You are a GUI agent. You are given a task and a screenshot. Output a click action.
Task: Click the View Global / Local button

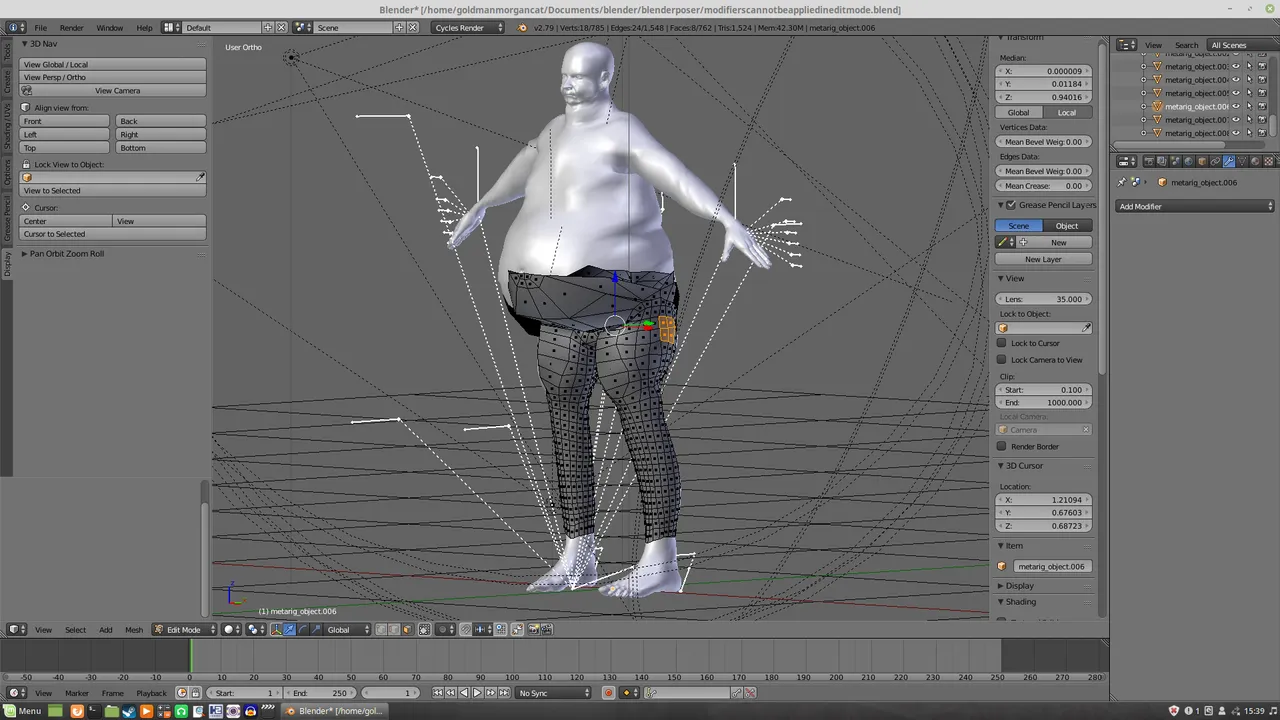(113, 64)
